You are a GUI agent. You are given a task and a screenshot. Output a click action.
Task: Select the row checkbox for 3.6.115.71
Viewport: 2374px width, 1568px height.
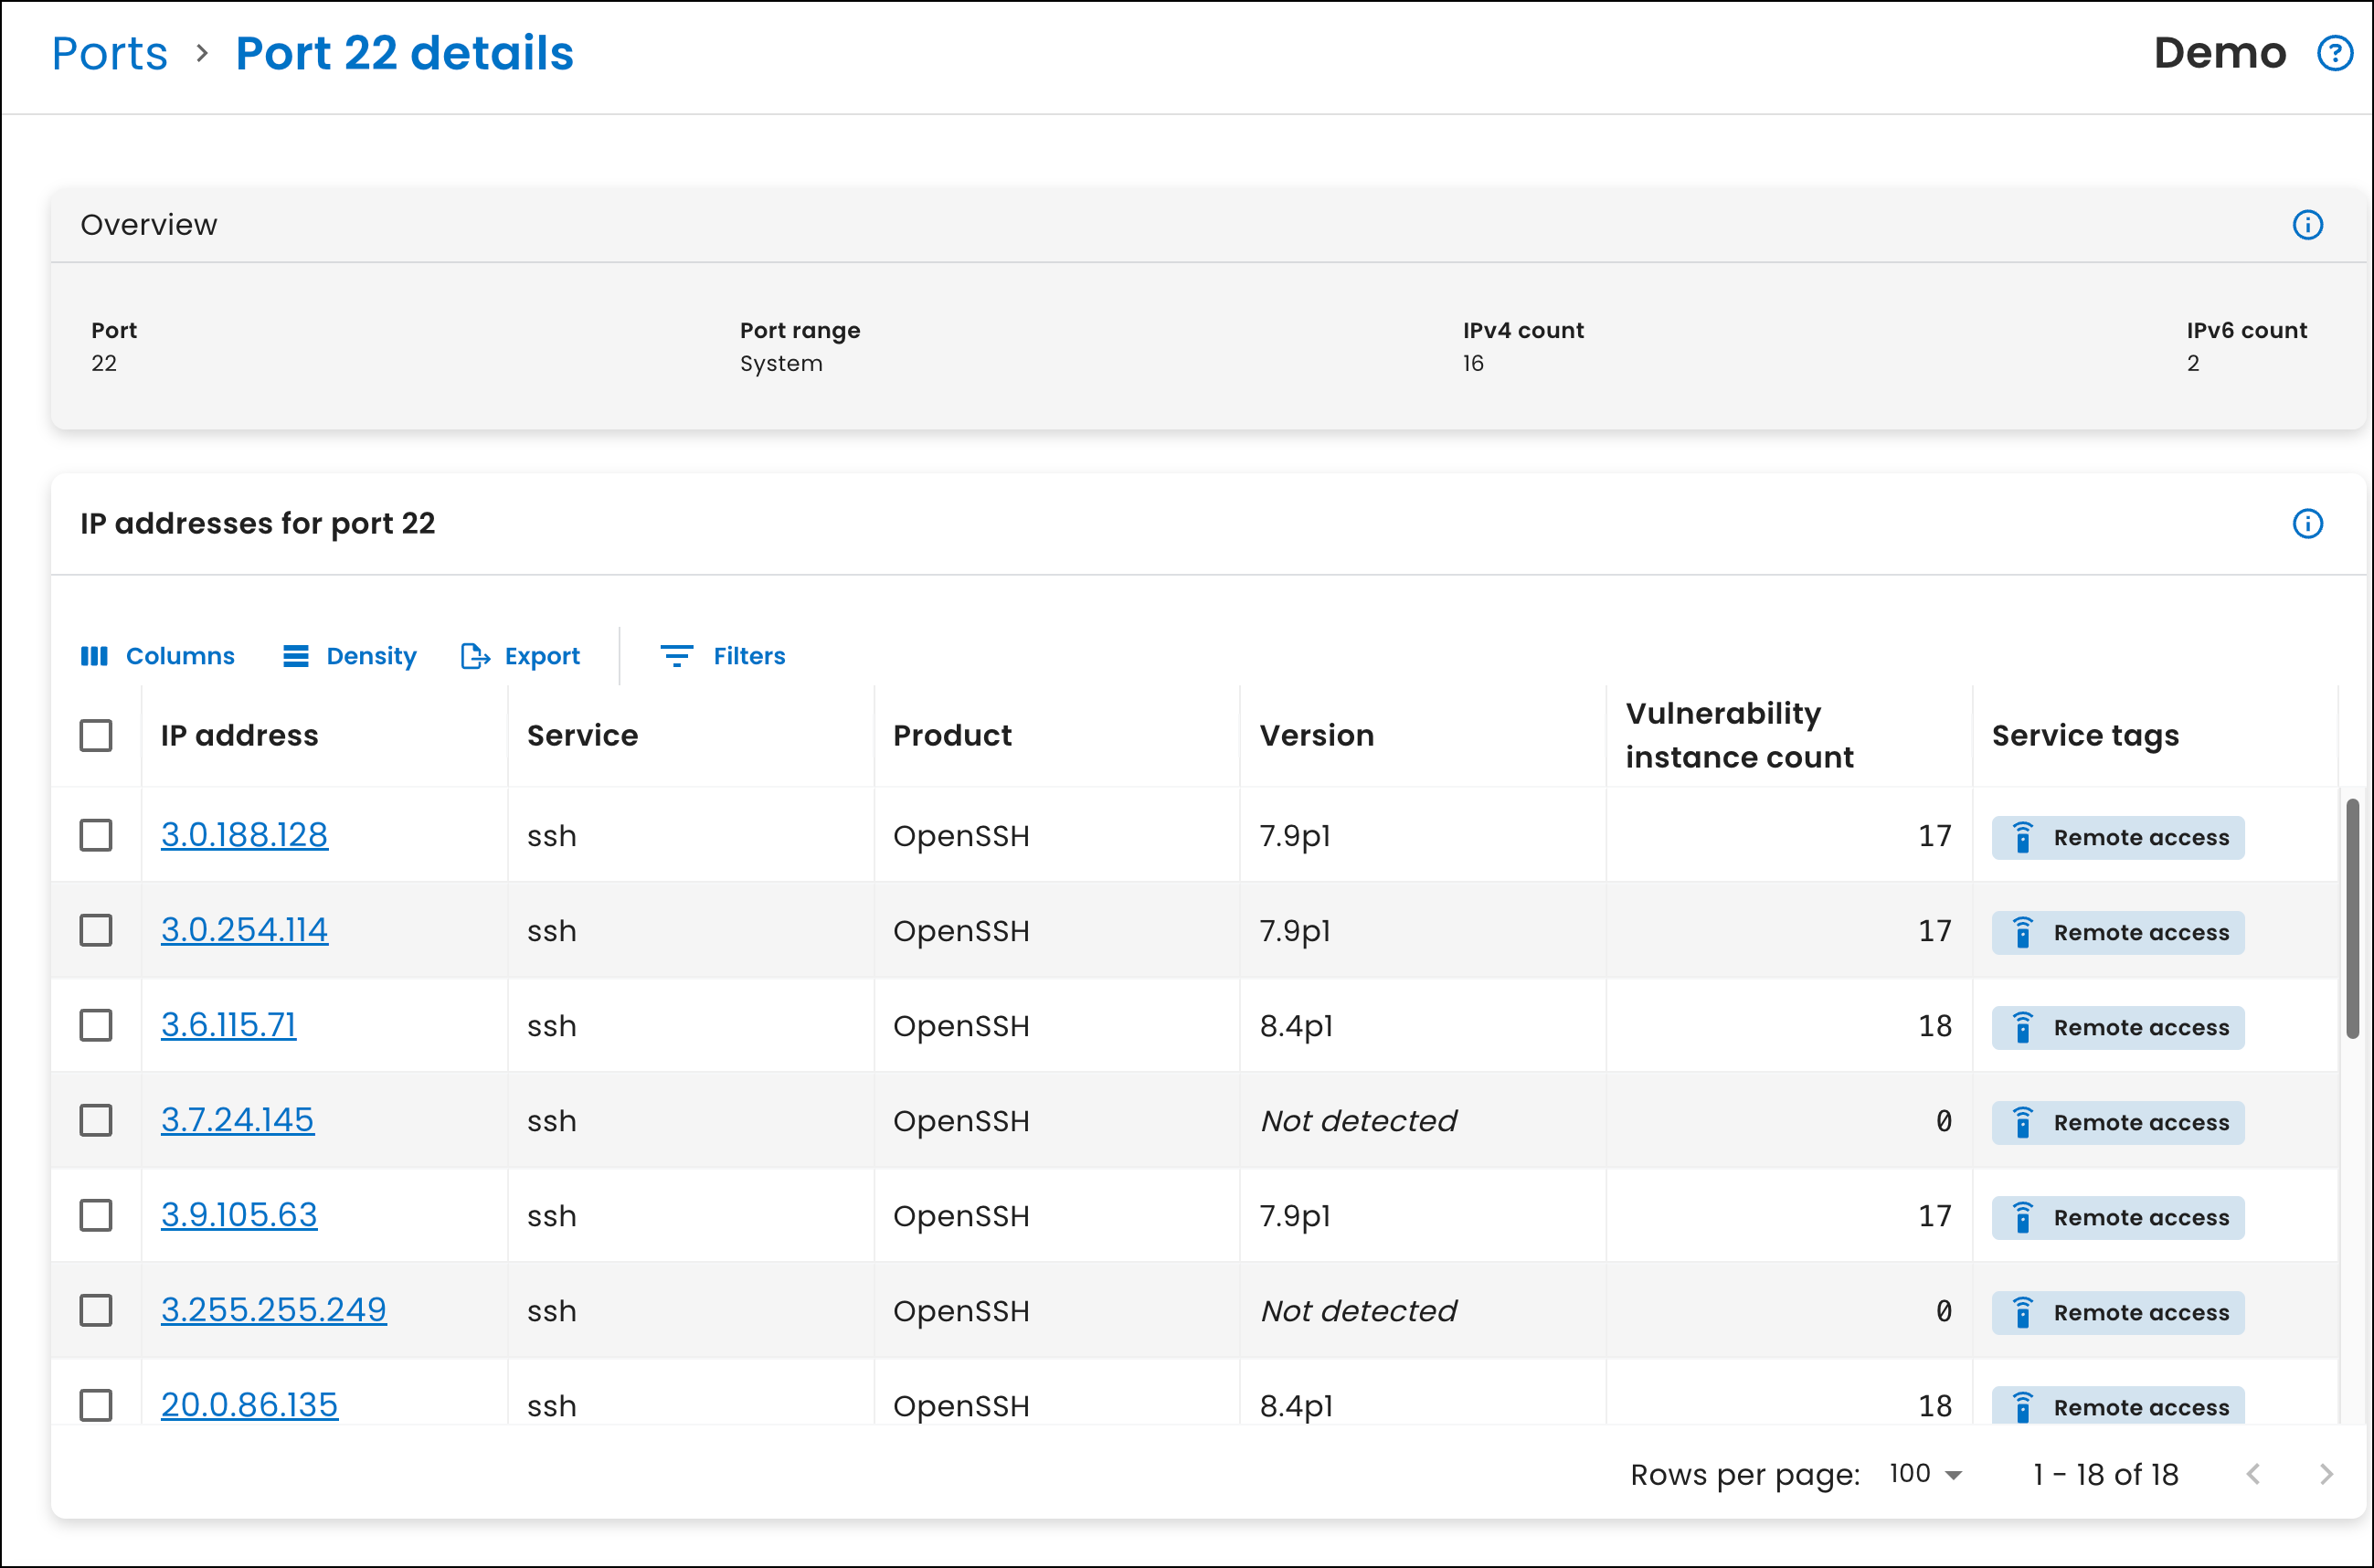tap(96, 1025)
